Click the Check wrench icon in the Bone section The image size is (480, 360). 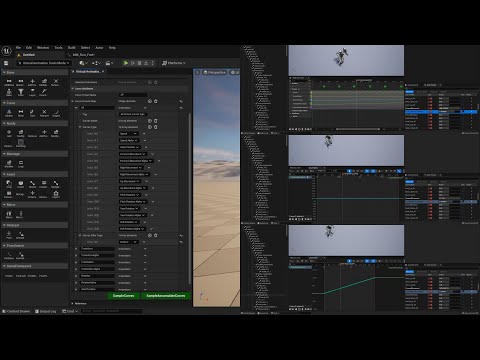[x=43, y=93]
